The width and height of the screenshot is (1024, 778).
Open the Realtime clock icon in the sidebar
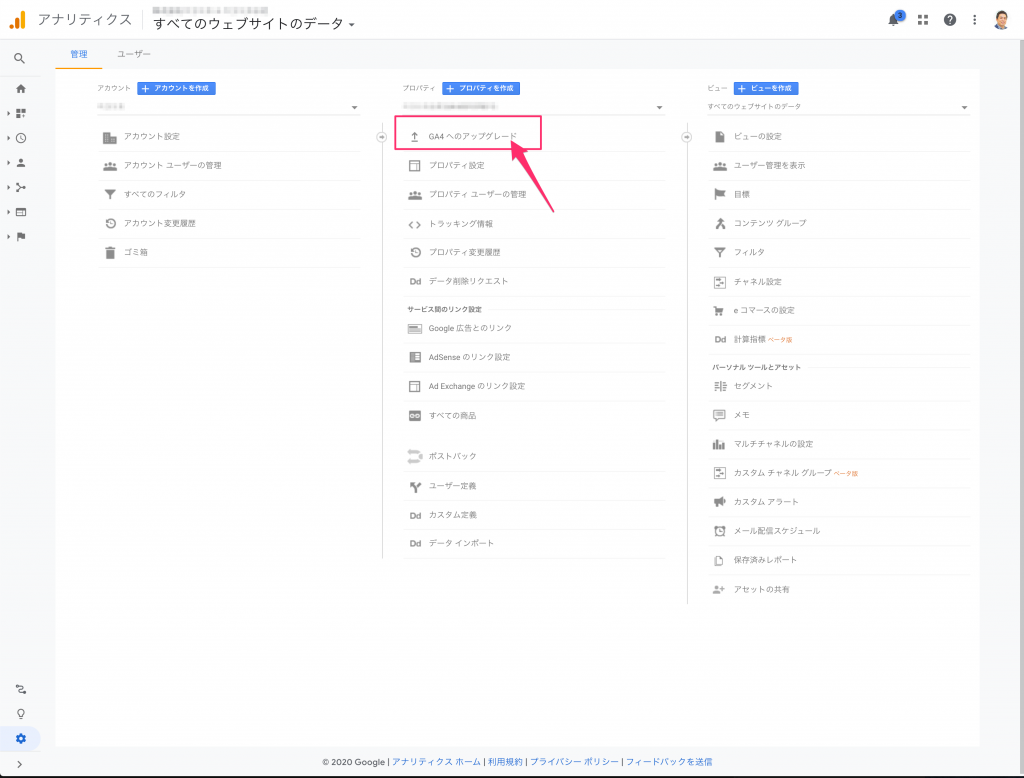[x=21, y=138]
